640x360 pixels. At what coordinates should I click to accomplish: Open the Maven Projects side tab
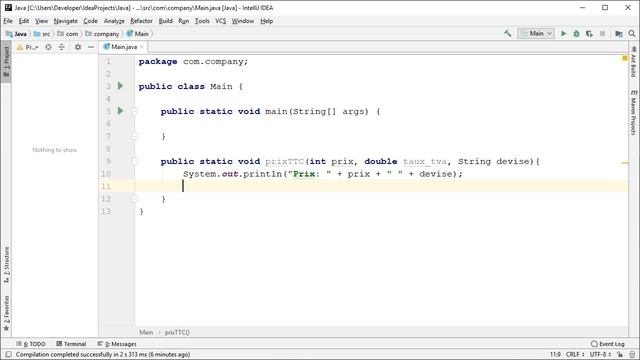click(x=633, y=112)
